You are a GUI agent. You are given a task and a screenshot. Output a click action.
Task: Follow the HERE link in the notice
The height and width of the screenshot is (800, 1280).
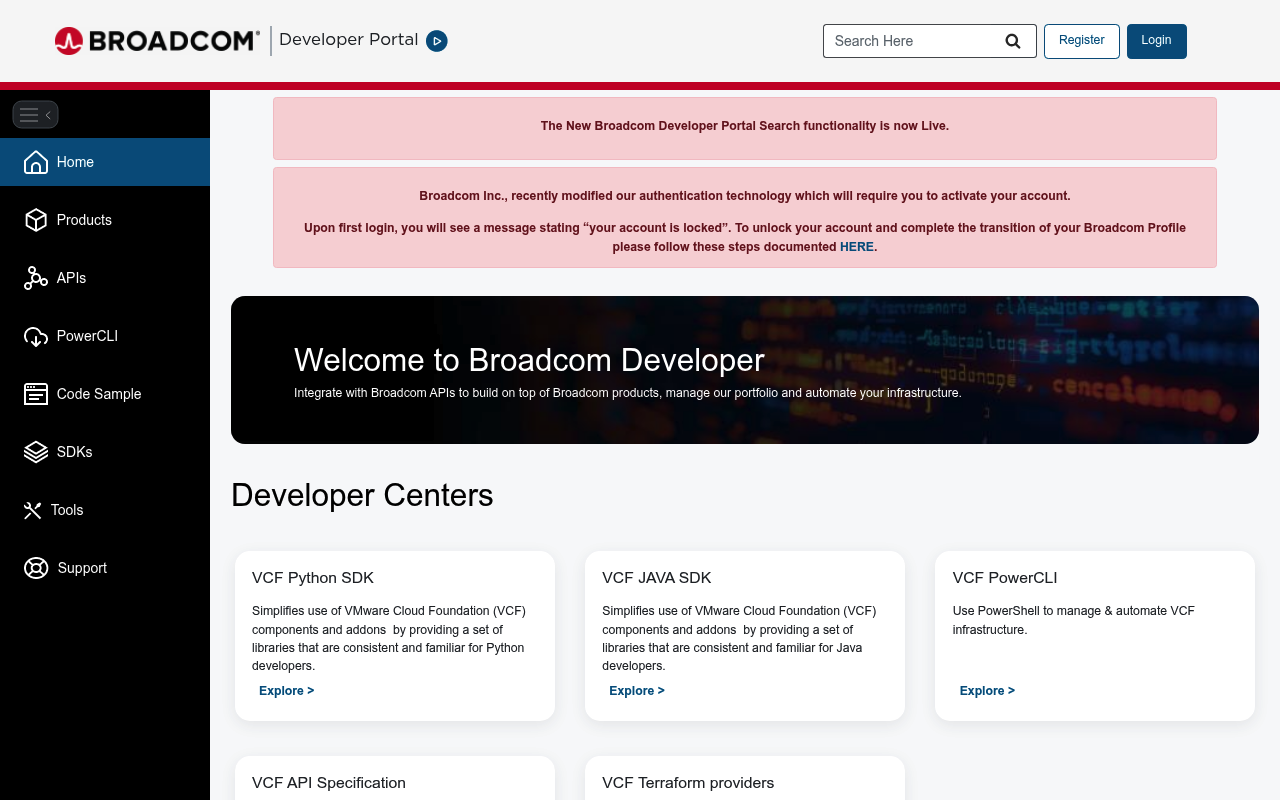[856, 247]
